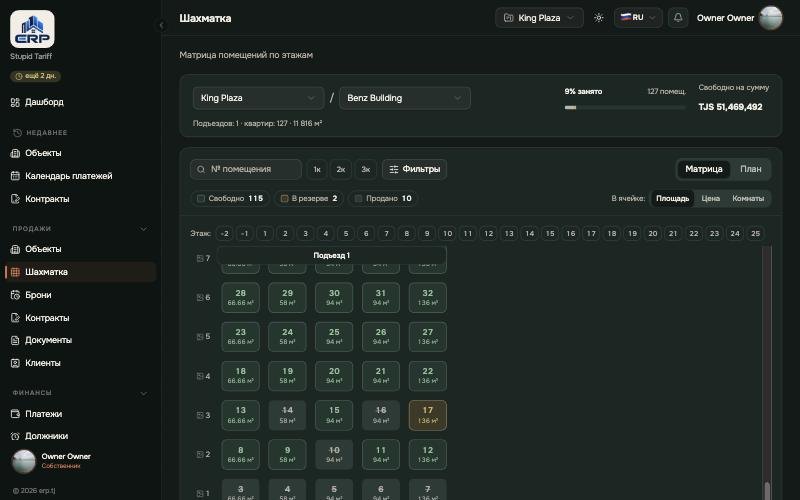Jump to floor 5
Screen dimensions: 800x500
pos(345,234)
